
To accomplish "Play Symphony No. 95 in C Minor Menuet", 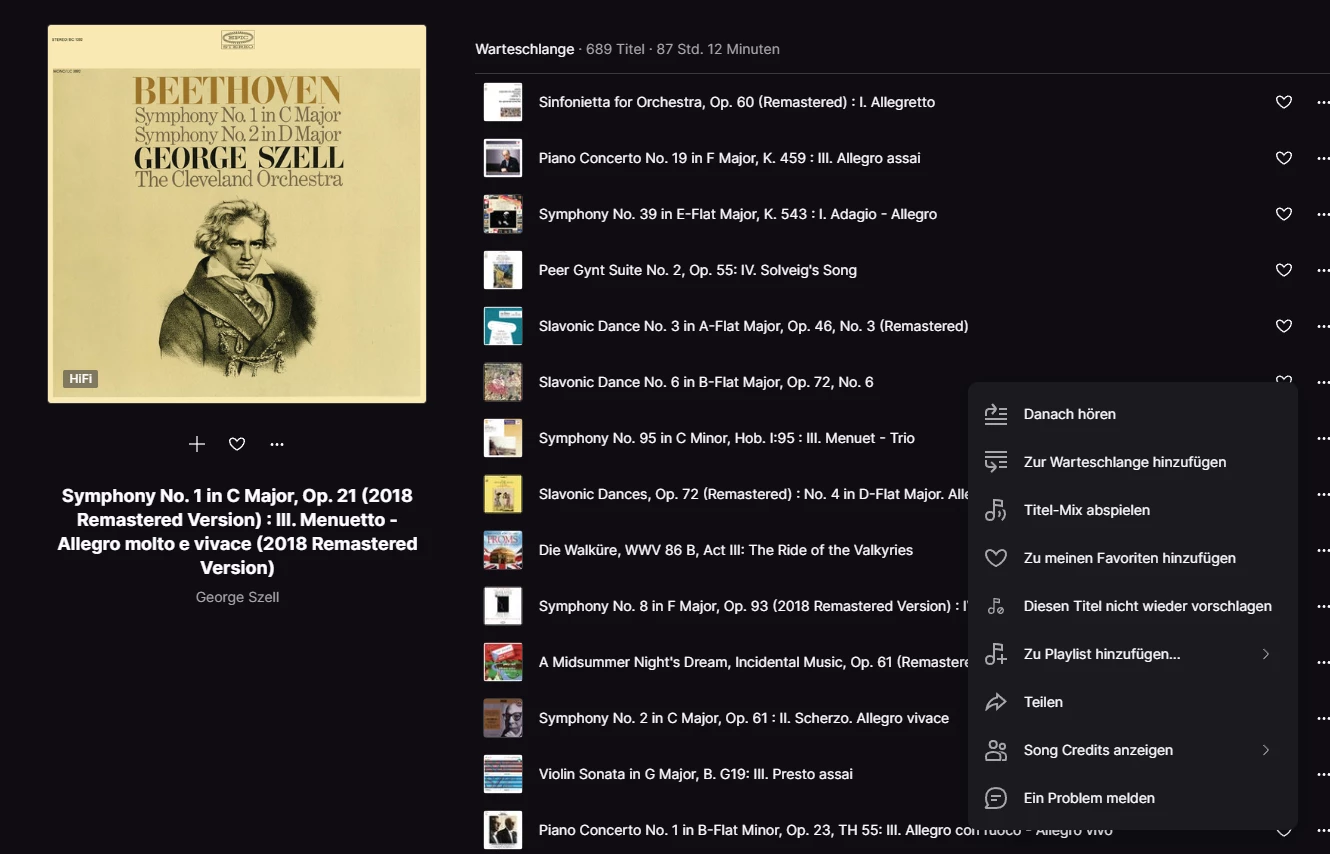I will [x=727, y=438].
